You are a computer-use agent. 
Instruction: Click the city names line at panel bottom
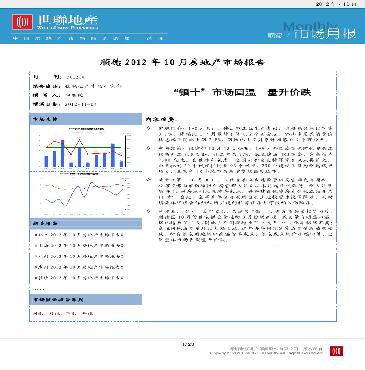63,313
